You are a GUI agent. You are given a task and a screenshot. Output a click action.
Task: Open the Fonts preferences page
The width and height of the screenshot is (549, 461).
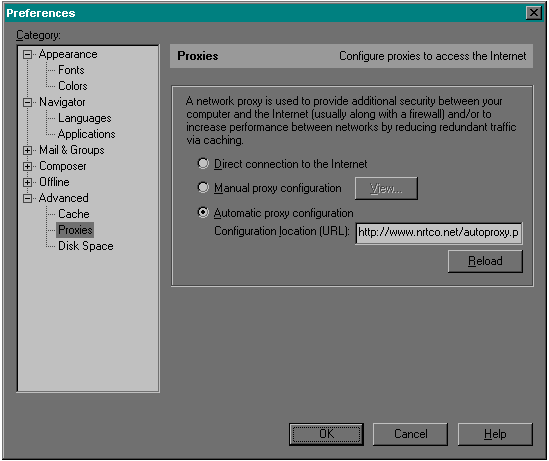[71, 70]
